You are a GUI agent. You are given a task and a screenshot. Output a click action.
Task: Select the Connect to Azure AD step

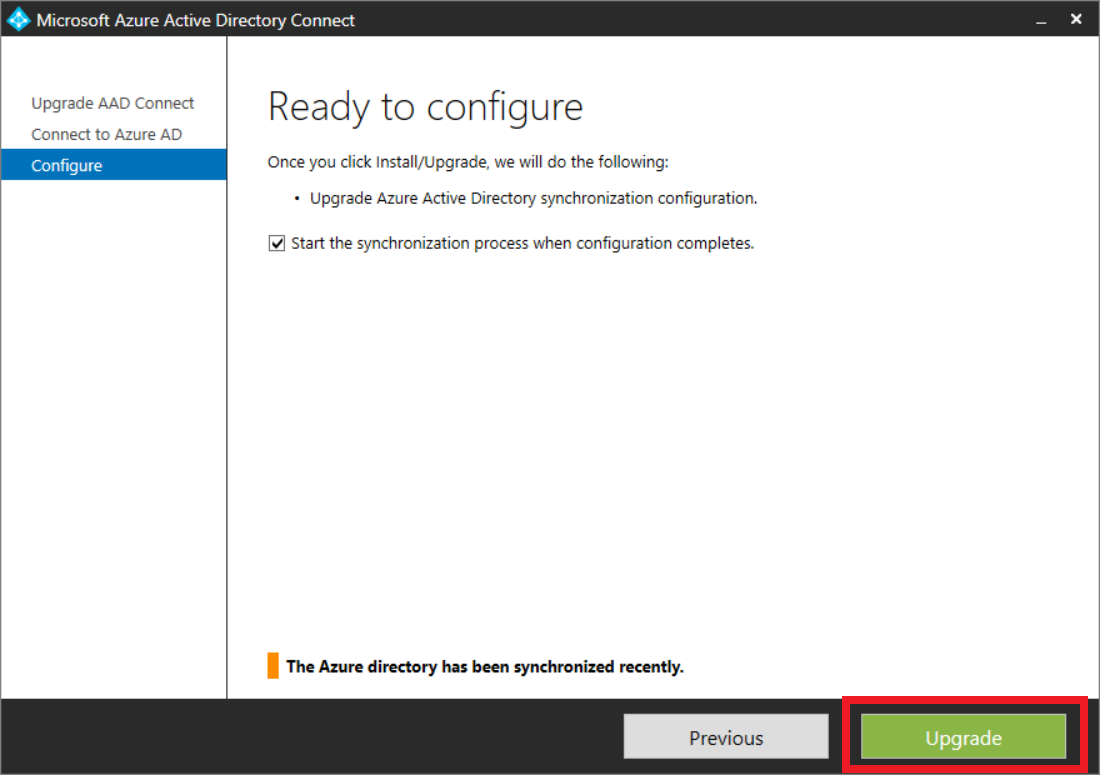(106, 134)
